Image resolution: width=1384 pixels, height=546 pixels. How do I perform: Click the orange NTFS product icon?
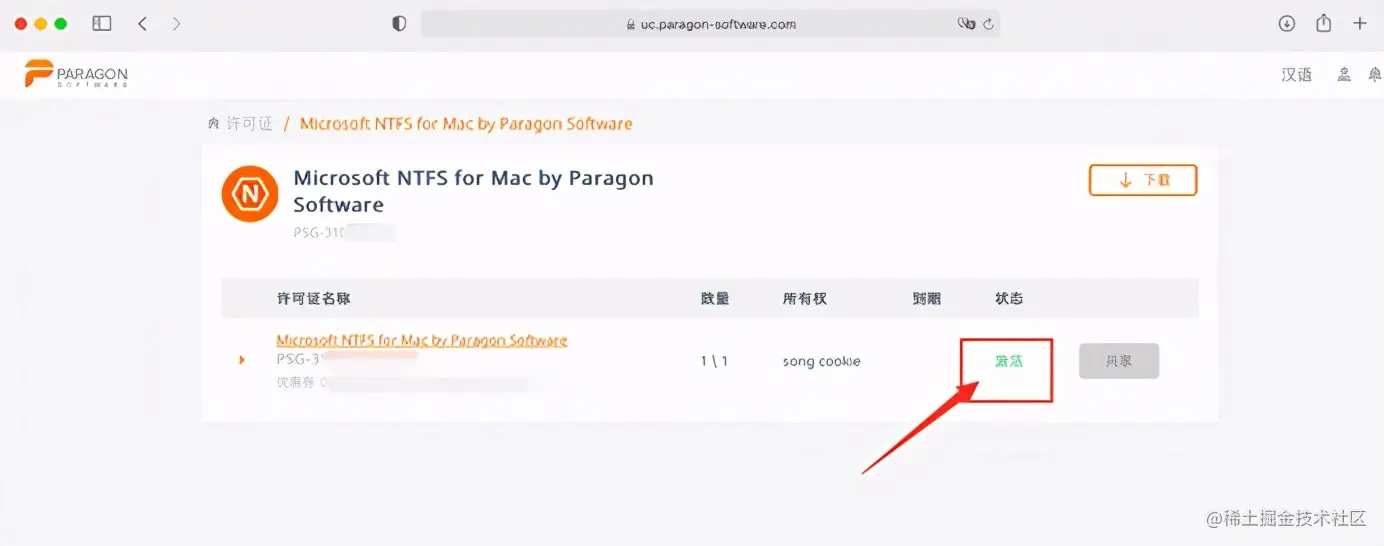pyautogui.click(x=250, y=194)
